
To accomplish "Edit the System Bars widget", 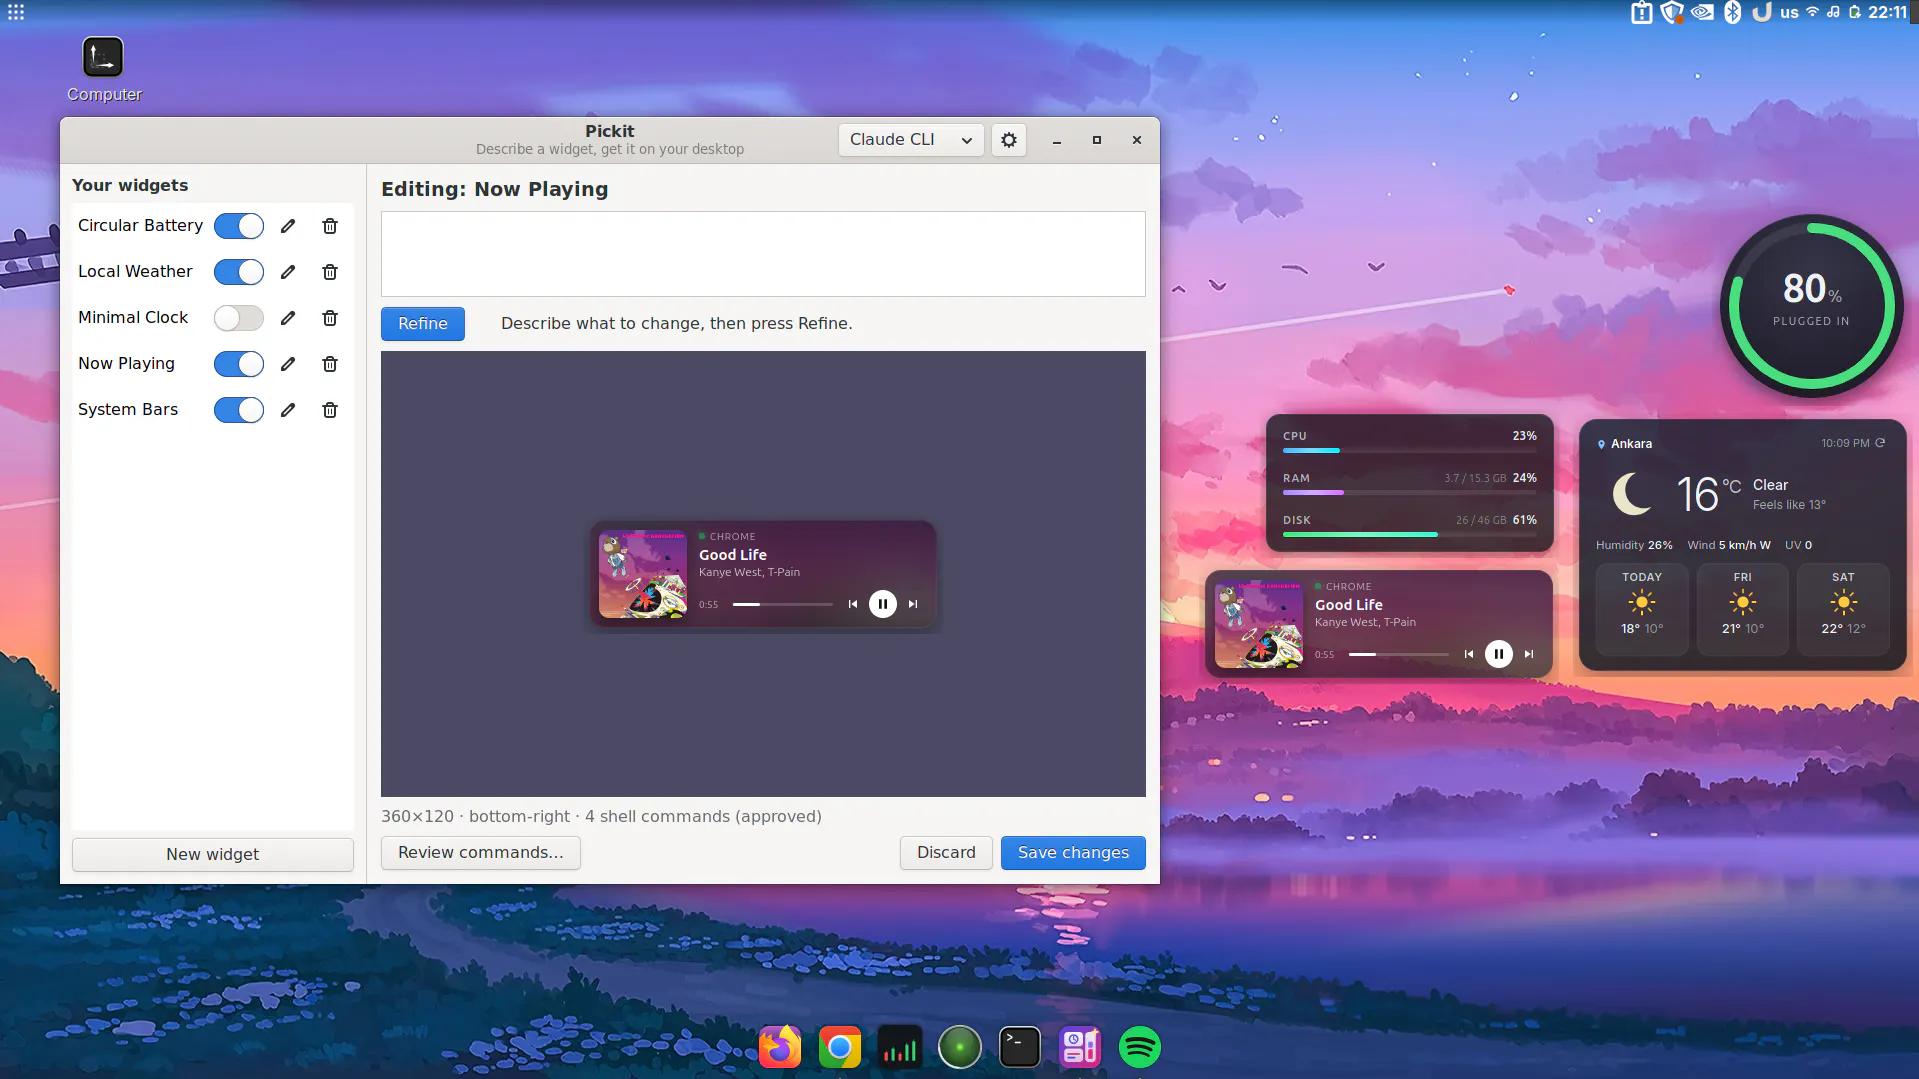I will click(288, 410).
